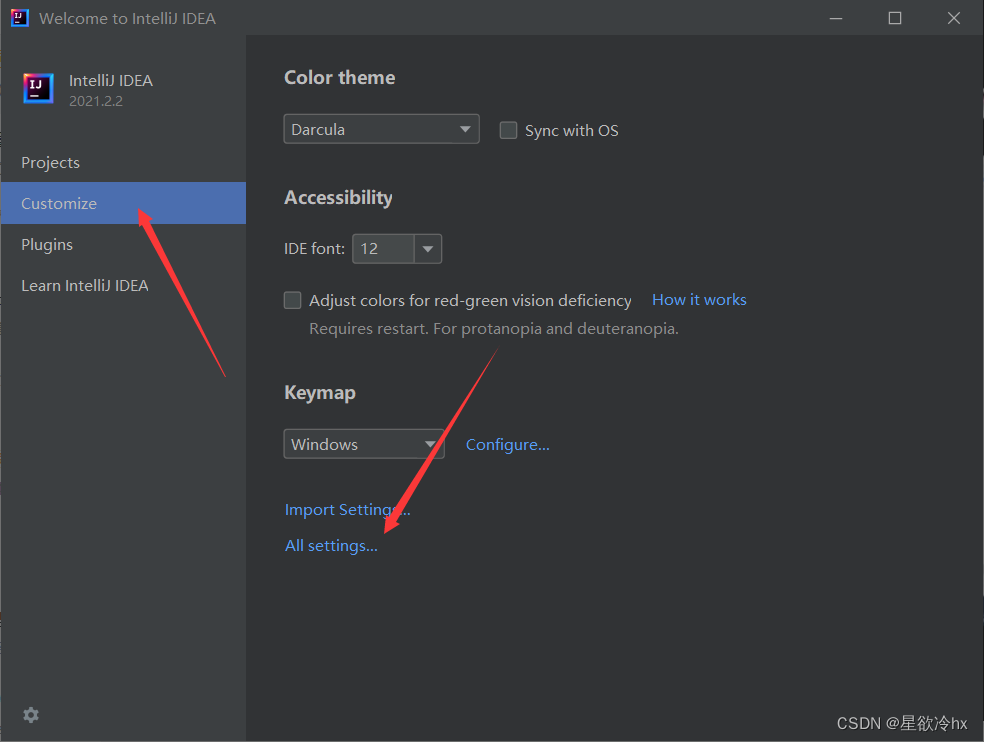
Task: Click the version text 2021.2.2
Action: pyautogui.click(x=96, y=101)
